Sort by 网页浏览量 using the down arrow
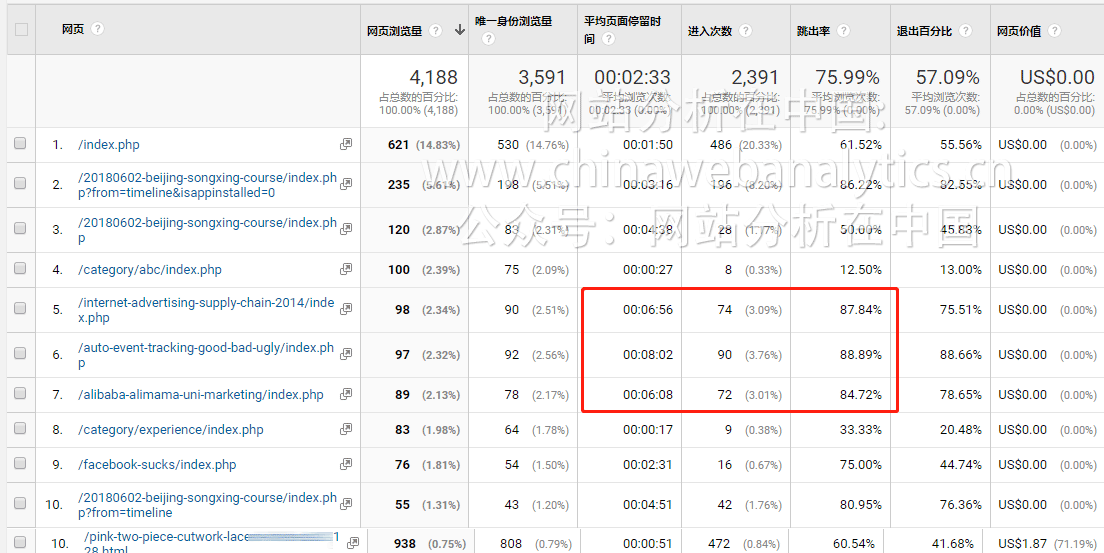The height and width of the screenshot is (553, 1104). tap(460, 30)
